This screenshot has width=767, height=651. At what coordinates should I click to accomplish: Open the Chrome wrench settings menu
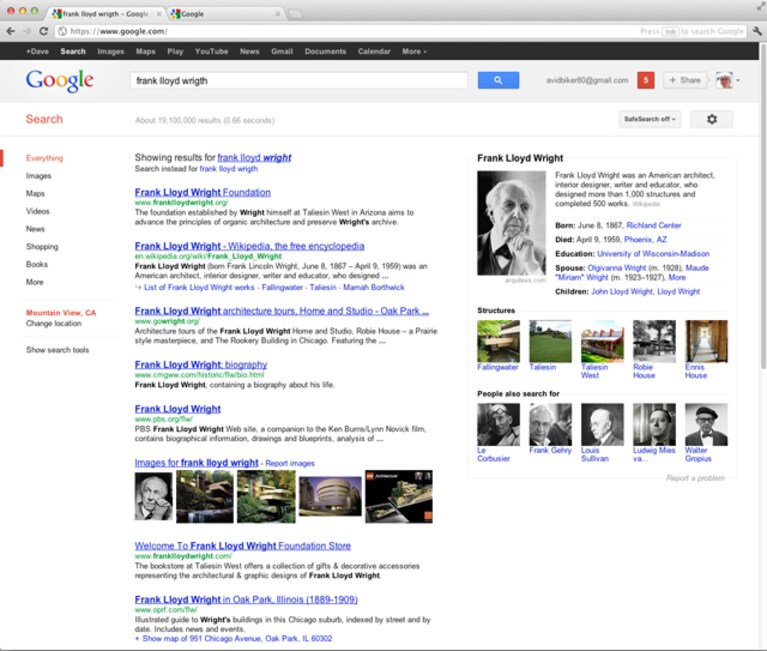coord(757,31)
